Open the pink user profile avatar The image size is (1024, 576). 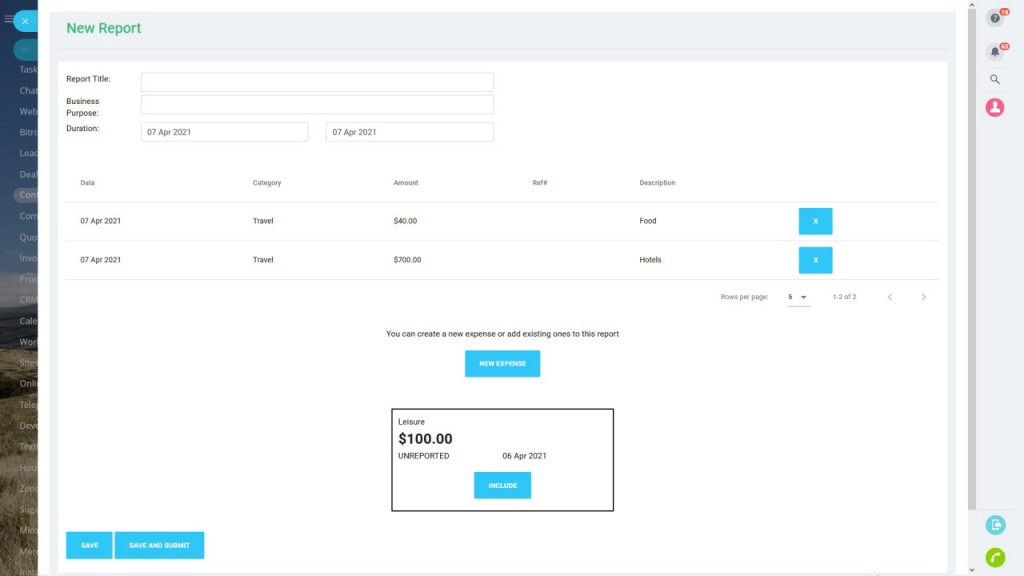tap(994, 107)
